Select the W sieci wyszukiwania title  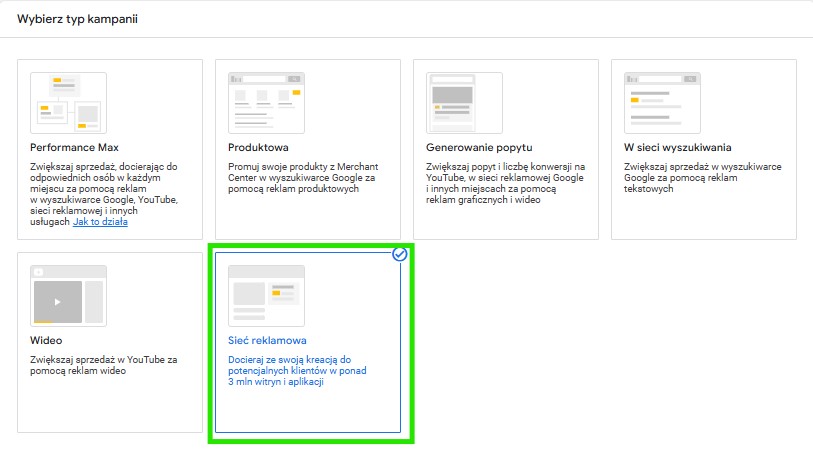[x=678, y=147]
